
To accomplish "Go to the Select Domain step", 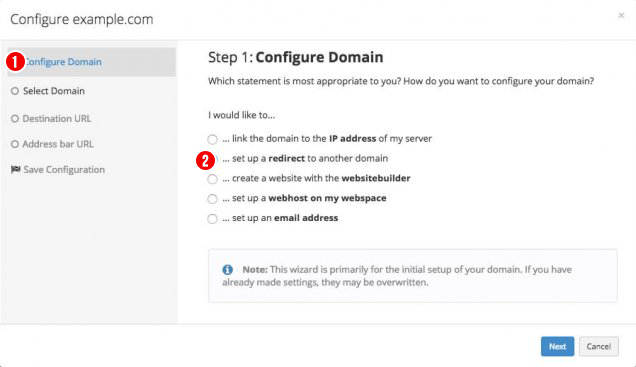I will click(x=54, y=91).
